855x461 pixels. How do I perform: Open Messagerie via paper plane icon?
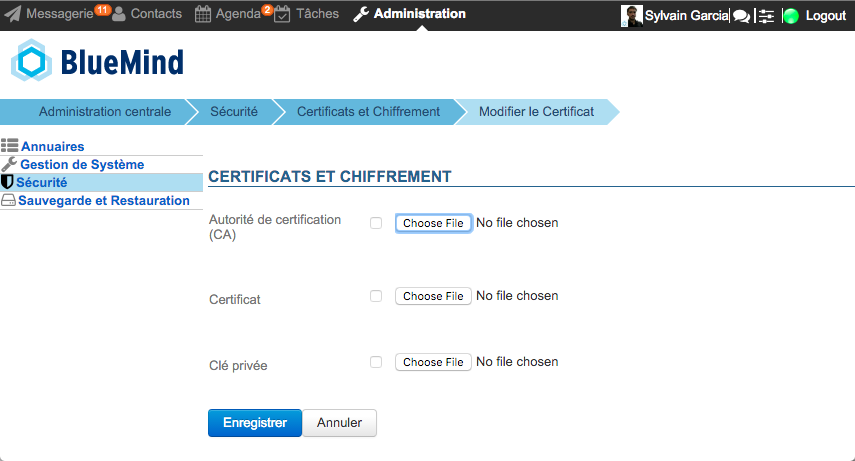[x=13, y=14]
